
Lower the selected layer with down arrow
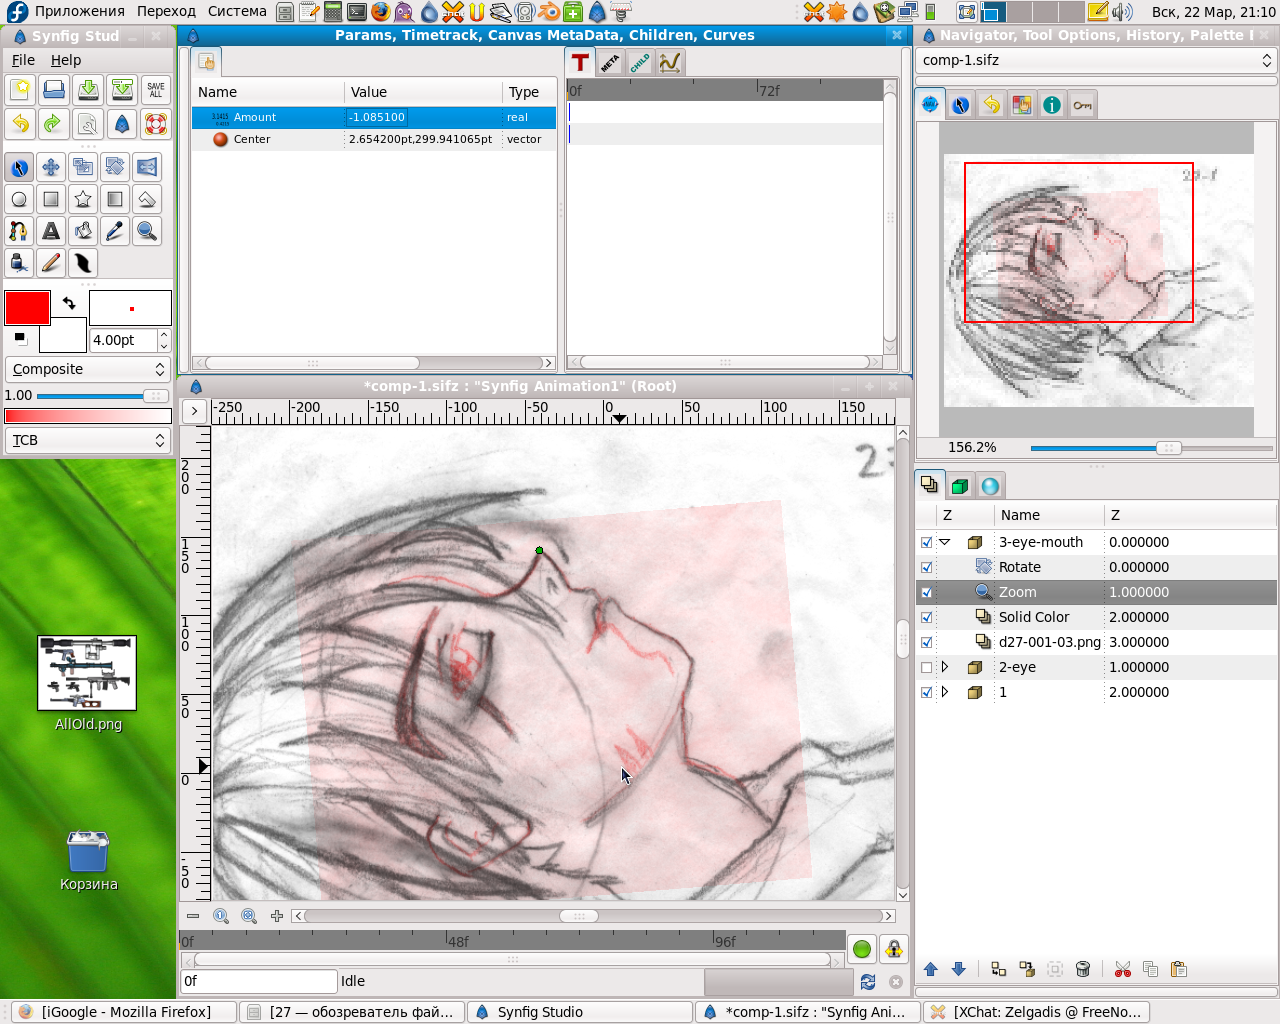point(959,969)
